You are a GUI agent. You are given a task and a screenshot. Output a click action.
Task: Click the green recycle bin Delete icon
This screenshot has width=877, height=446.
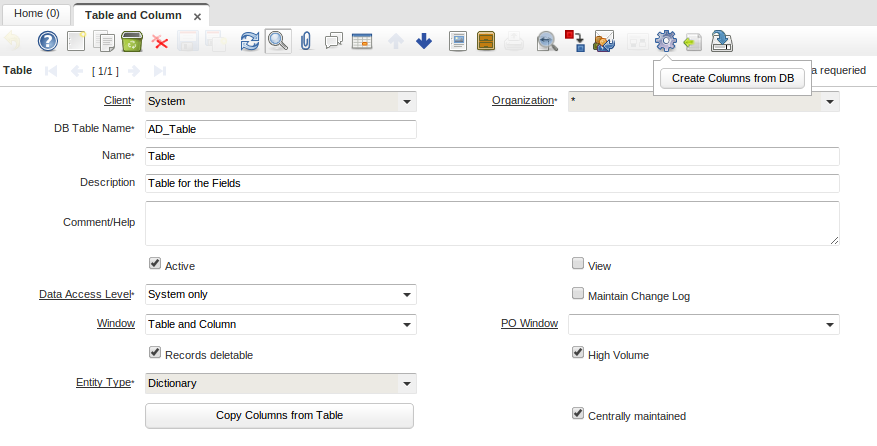point(131,42)
